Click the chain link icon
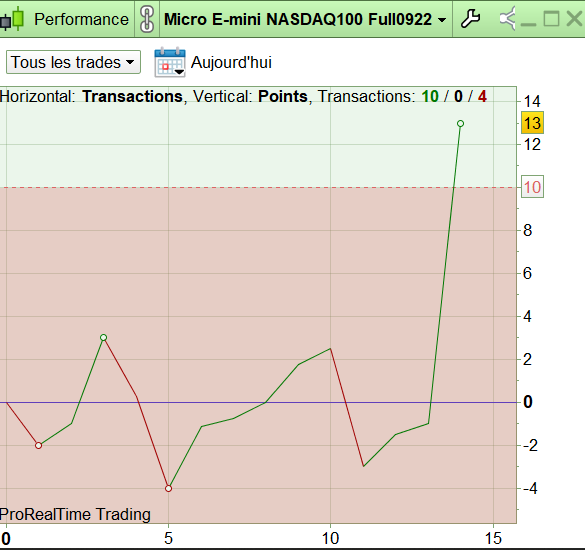The height and width of the screenshot is (550, 585). [147, 19]
